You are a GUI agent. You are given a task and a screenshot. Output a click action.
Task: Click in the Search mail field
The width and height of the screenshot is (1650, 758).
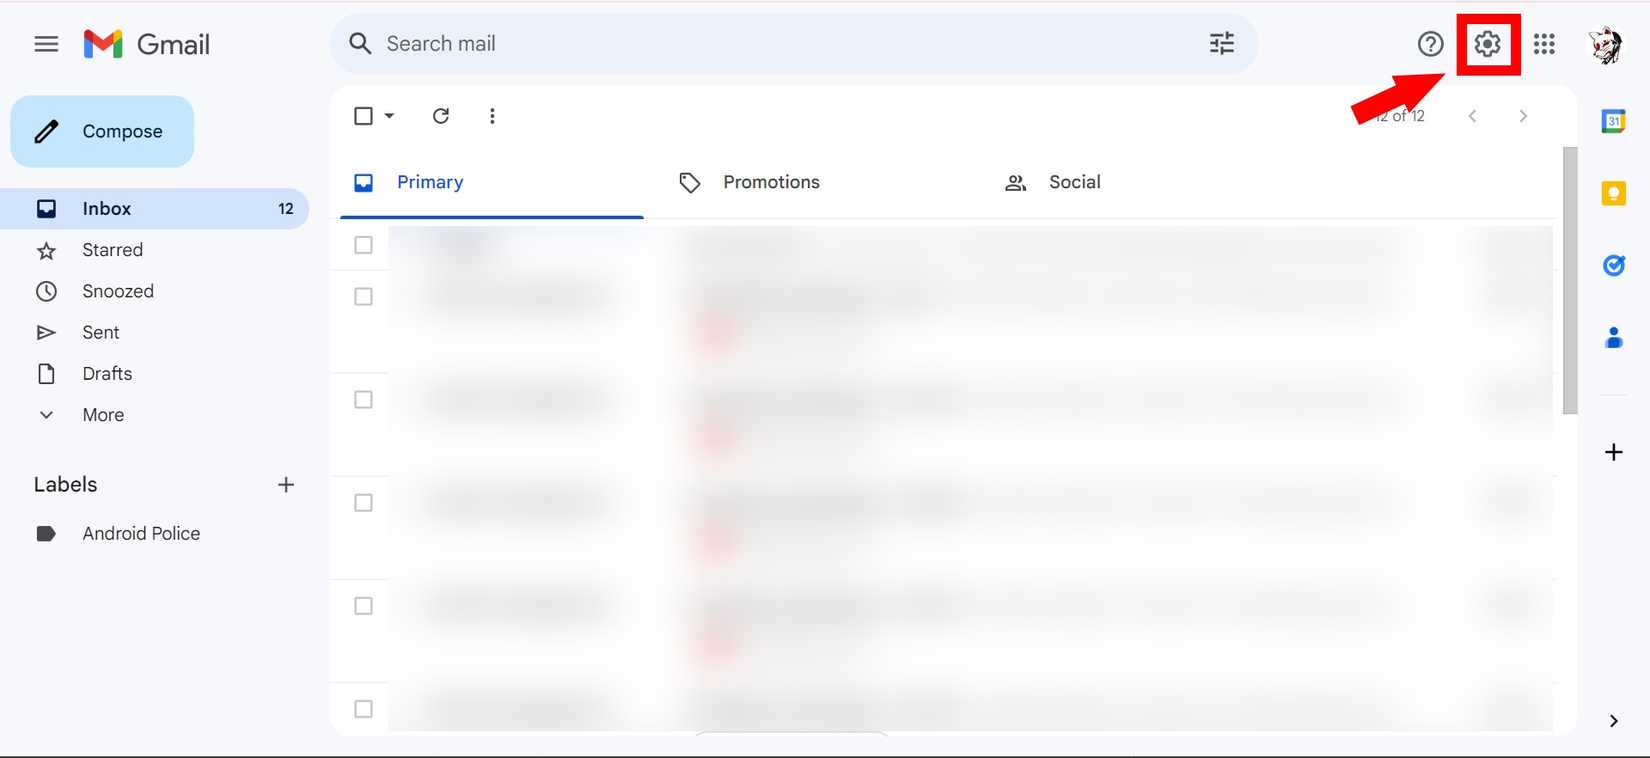(780, 44)
